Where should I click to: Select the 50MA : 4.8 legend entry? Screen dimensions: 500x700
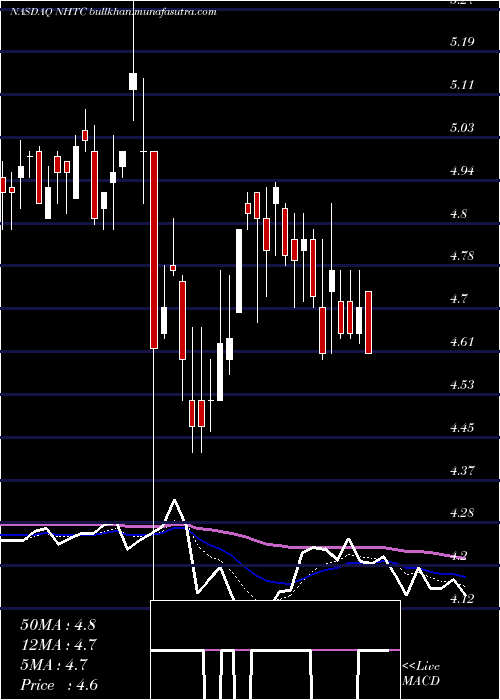(x=58, y=625)
